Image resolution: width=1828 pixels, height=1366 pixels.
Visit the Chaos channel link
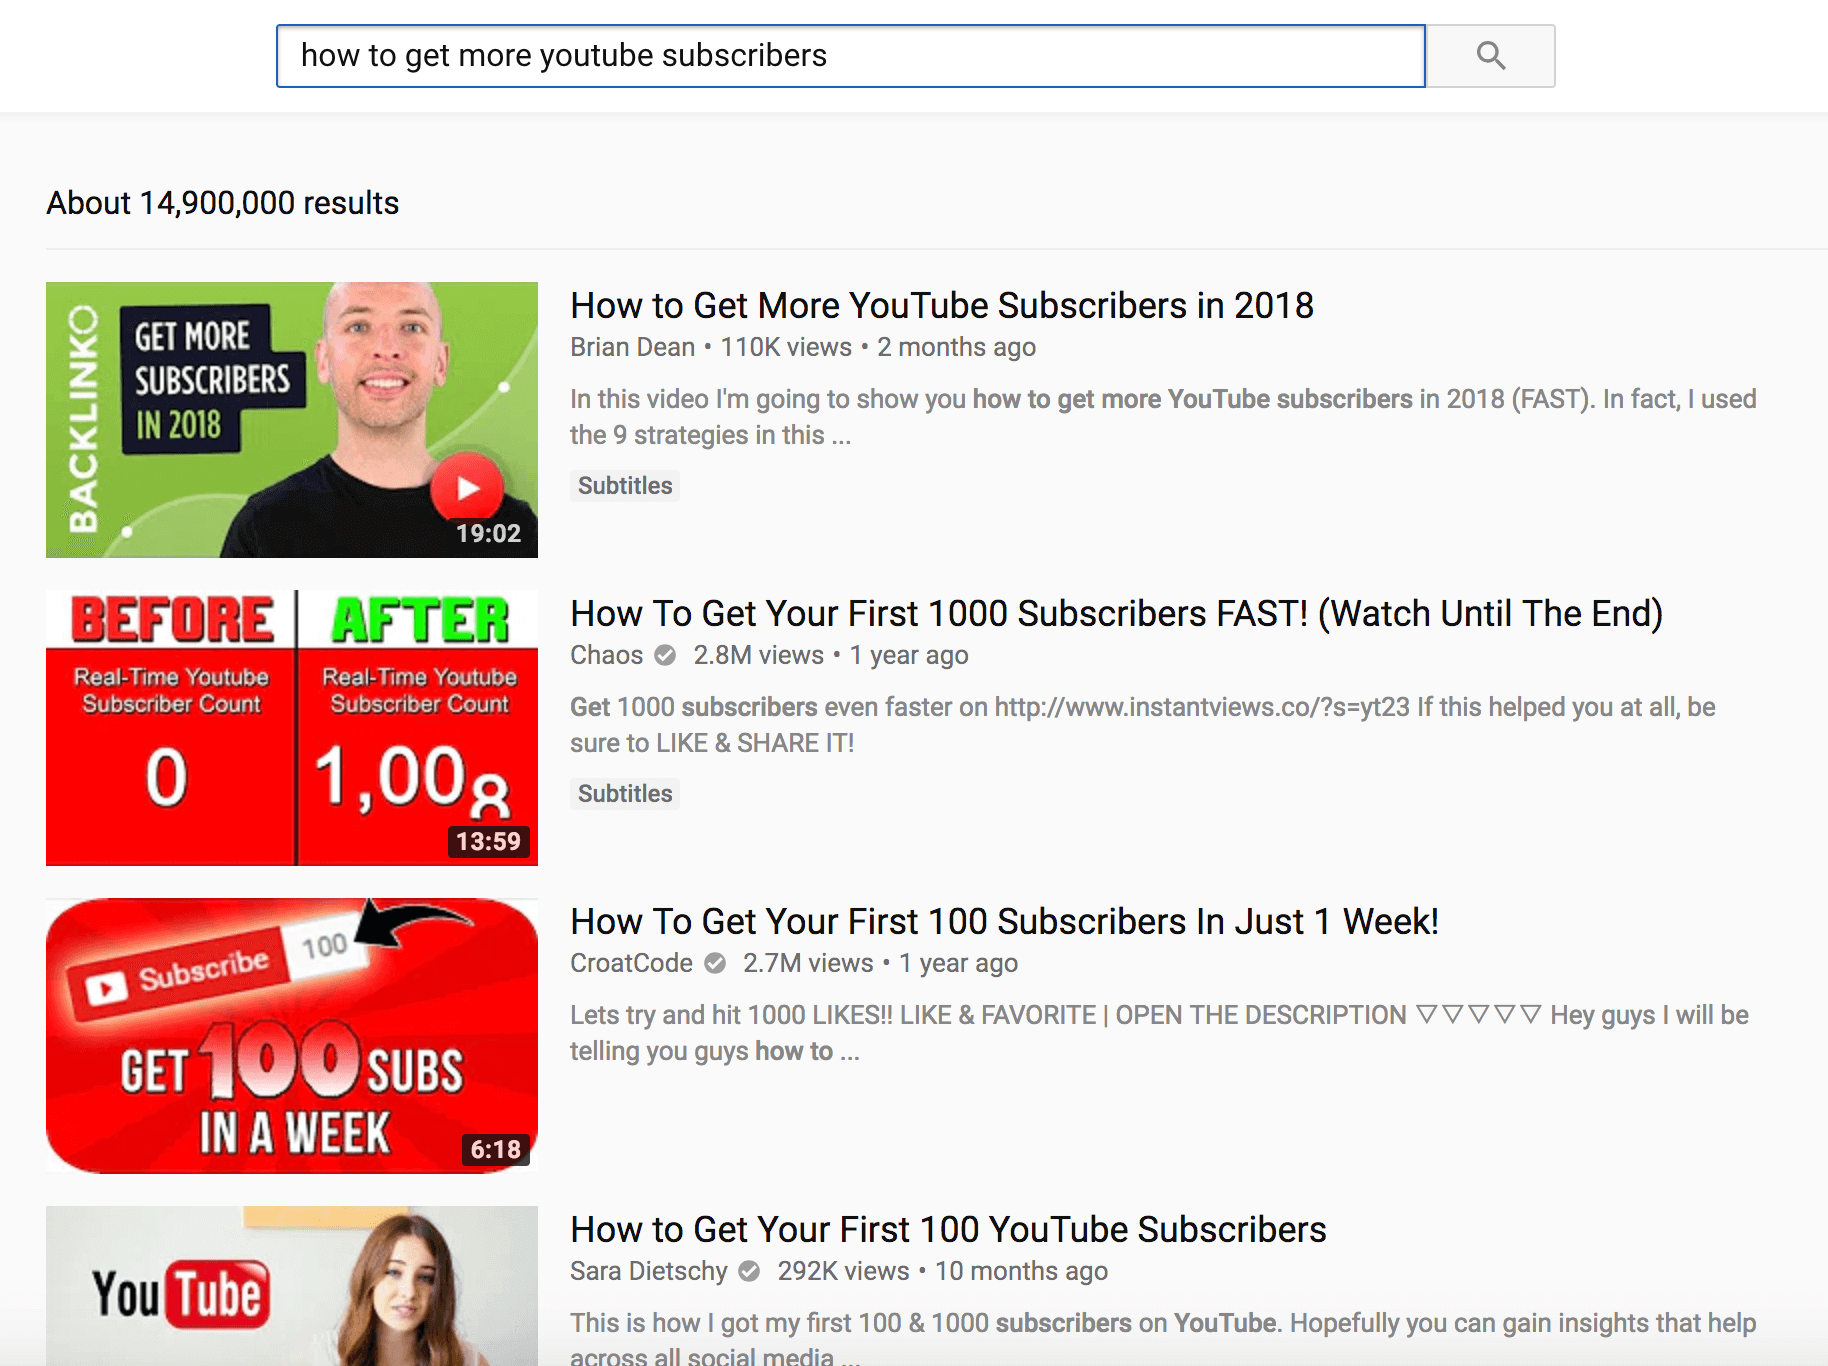pyautogui.click(x=606, y=655)
